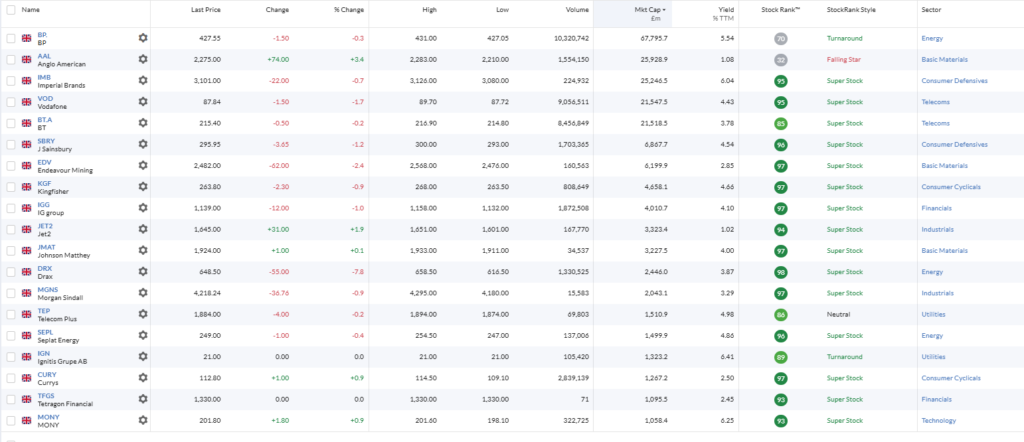Open the gear icon for Jet2
The height and width of the screenshot is (442, 1024).
tap(143, 229)
